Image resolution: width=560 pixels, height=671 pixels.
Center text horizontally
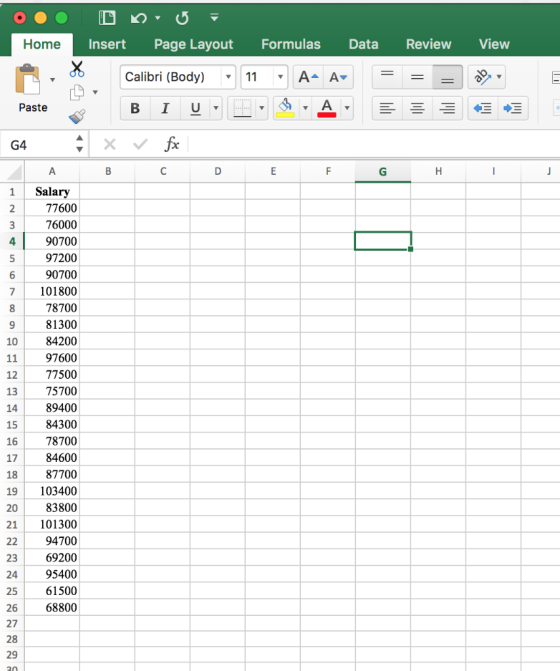coord(417,108)
